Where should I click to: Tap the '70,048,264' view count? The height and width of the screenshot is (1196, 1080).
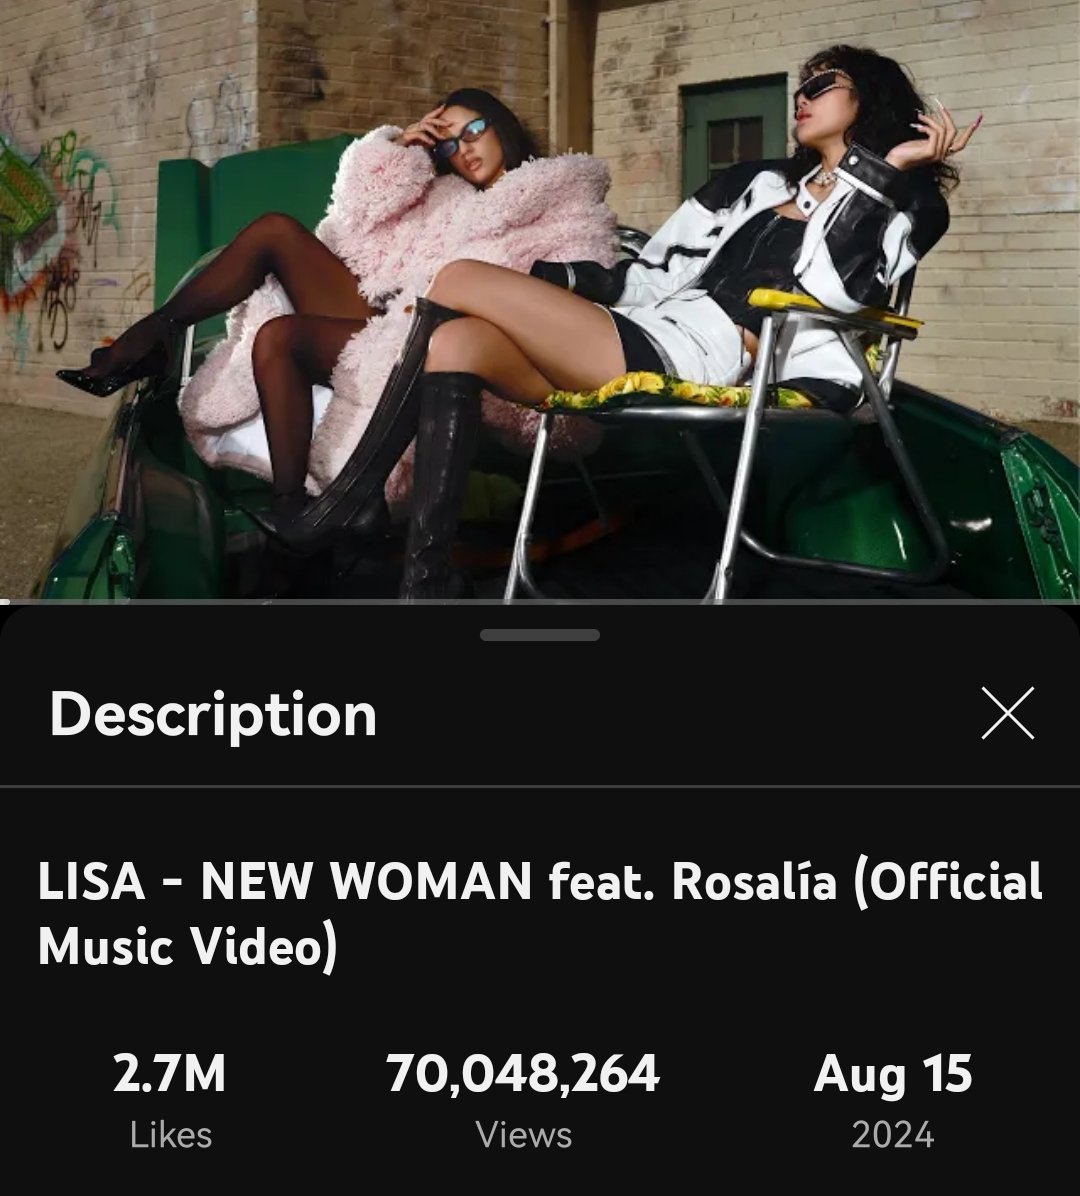pos(522,1073)
